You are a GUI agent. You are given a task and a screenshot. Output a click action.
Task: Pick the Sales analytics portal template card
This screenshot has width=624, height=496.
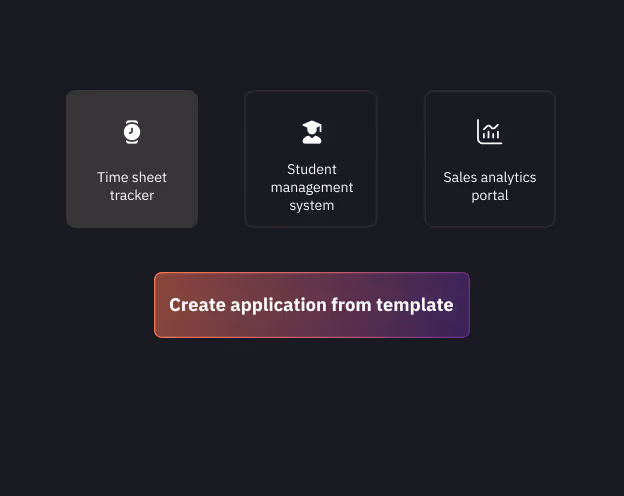pyautogui.click(x=490, y=159)
